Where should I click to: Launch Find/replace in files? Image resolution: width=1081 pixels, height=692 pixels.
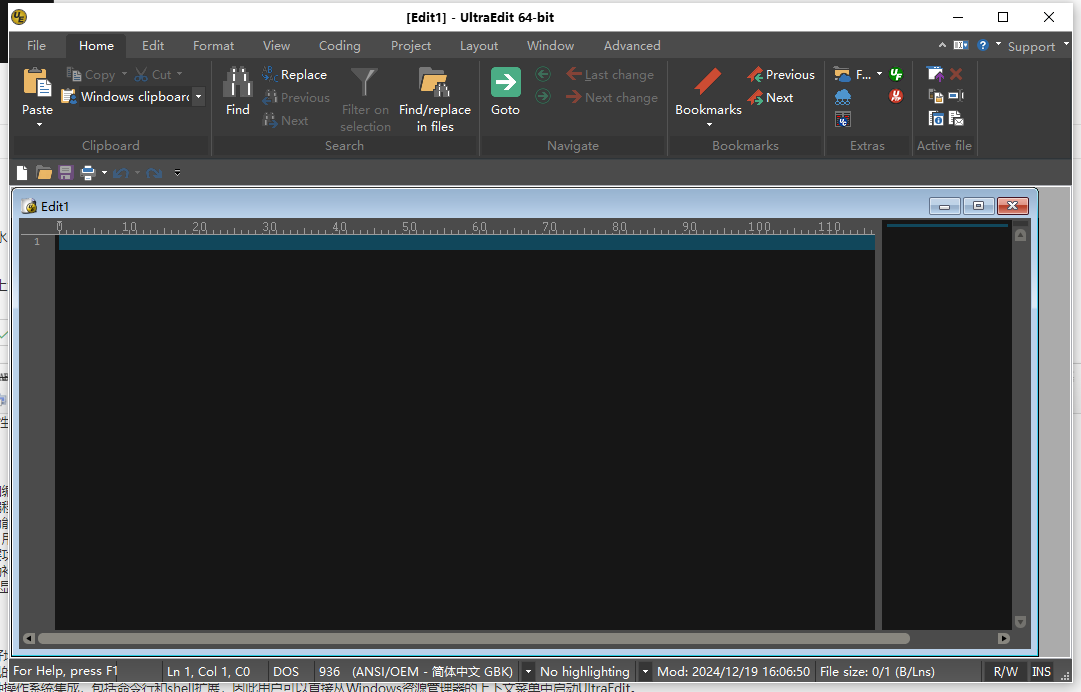pos(434,97)
